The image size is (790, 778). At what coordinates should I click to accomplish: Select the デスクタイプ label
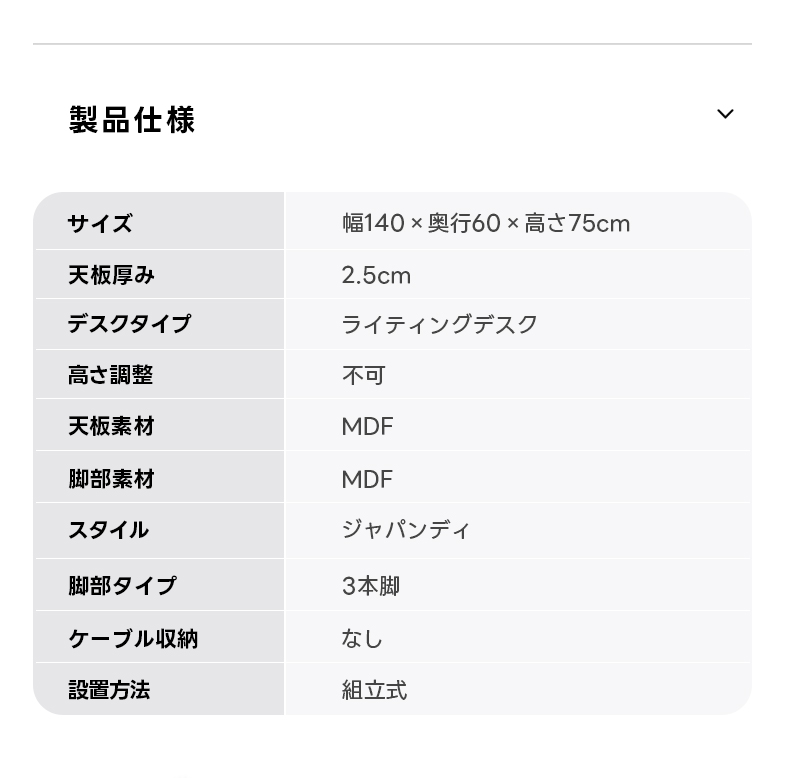click(129, 324)
